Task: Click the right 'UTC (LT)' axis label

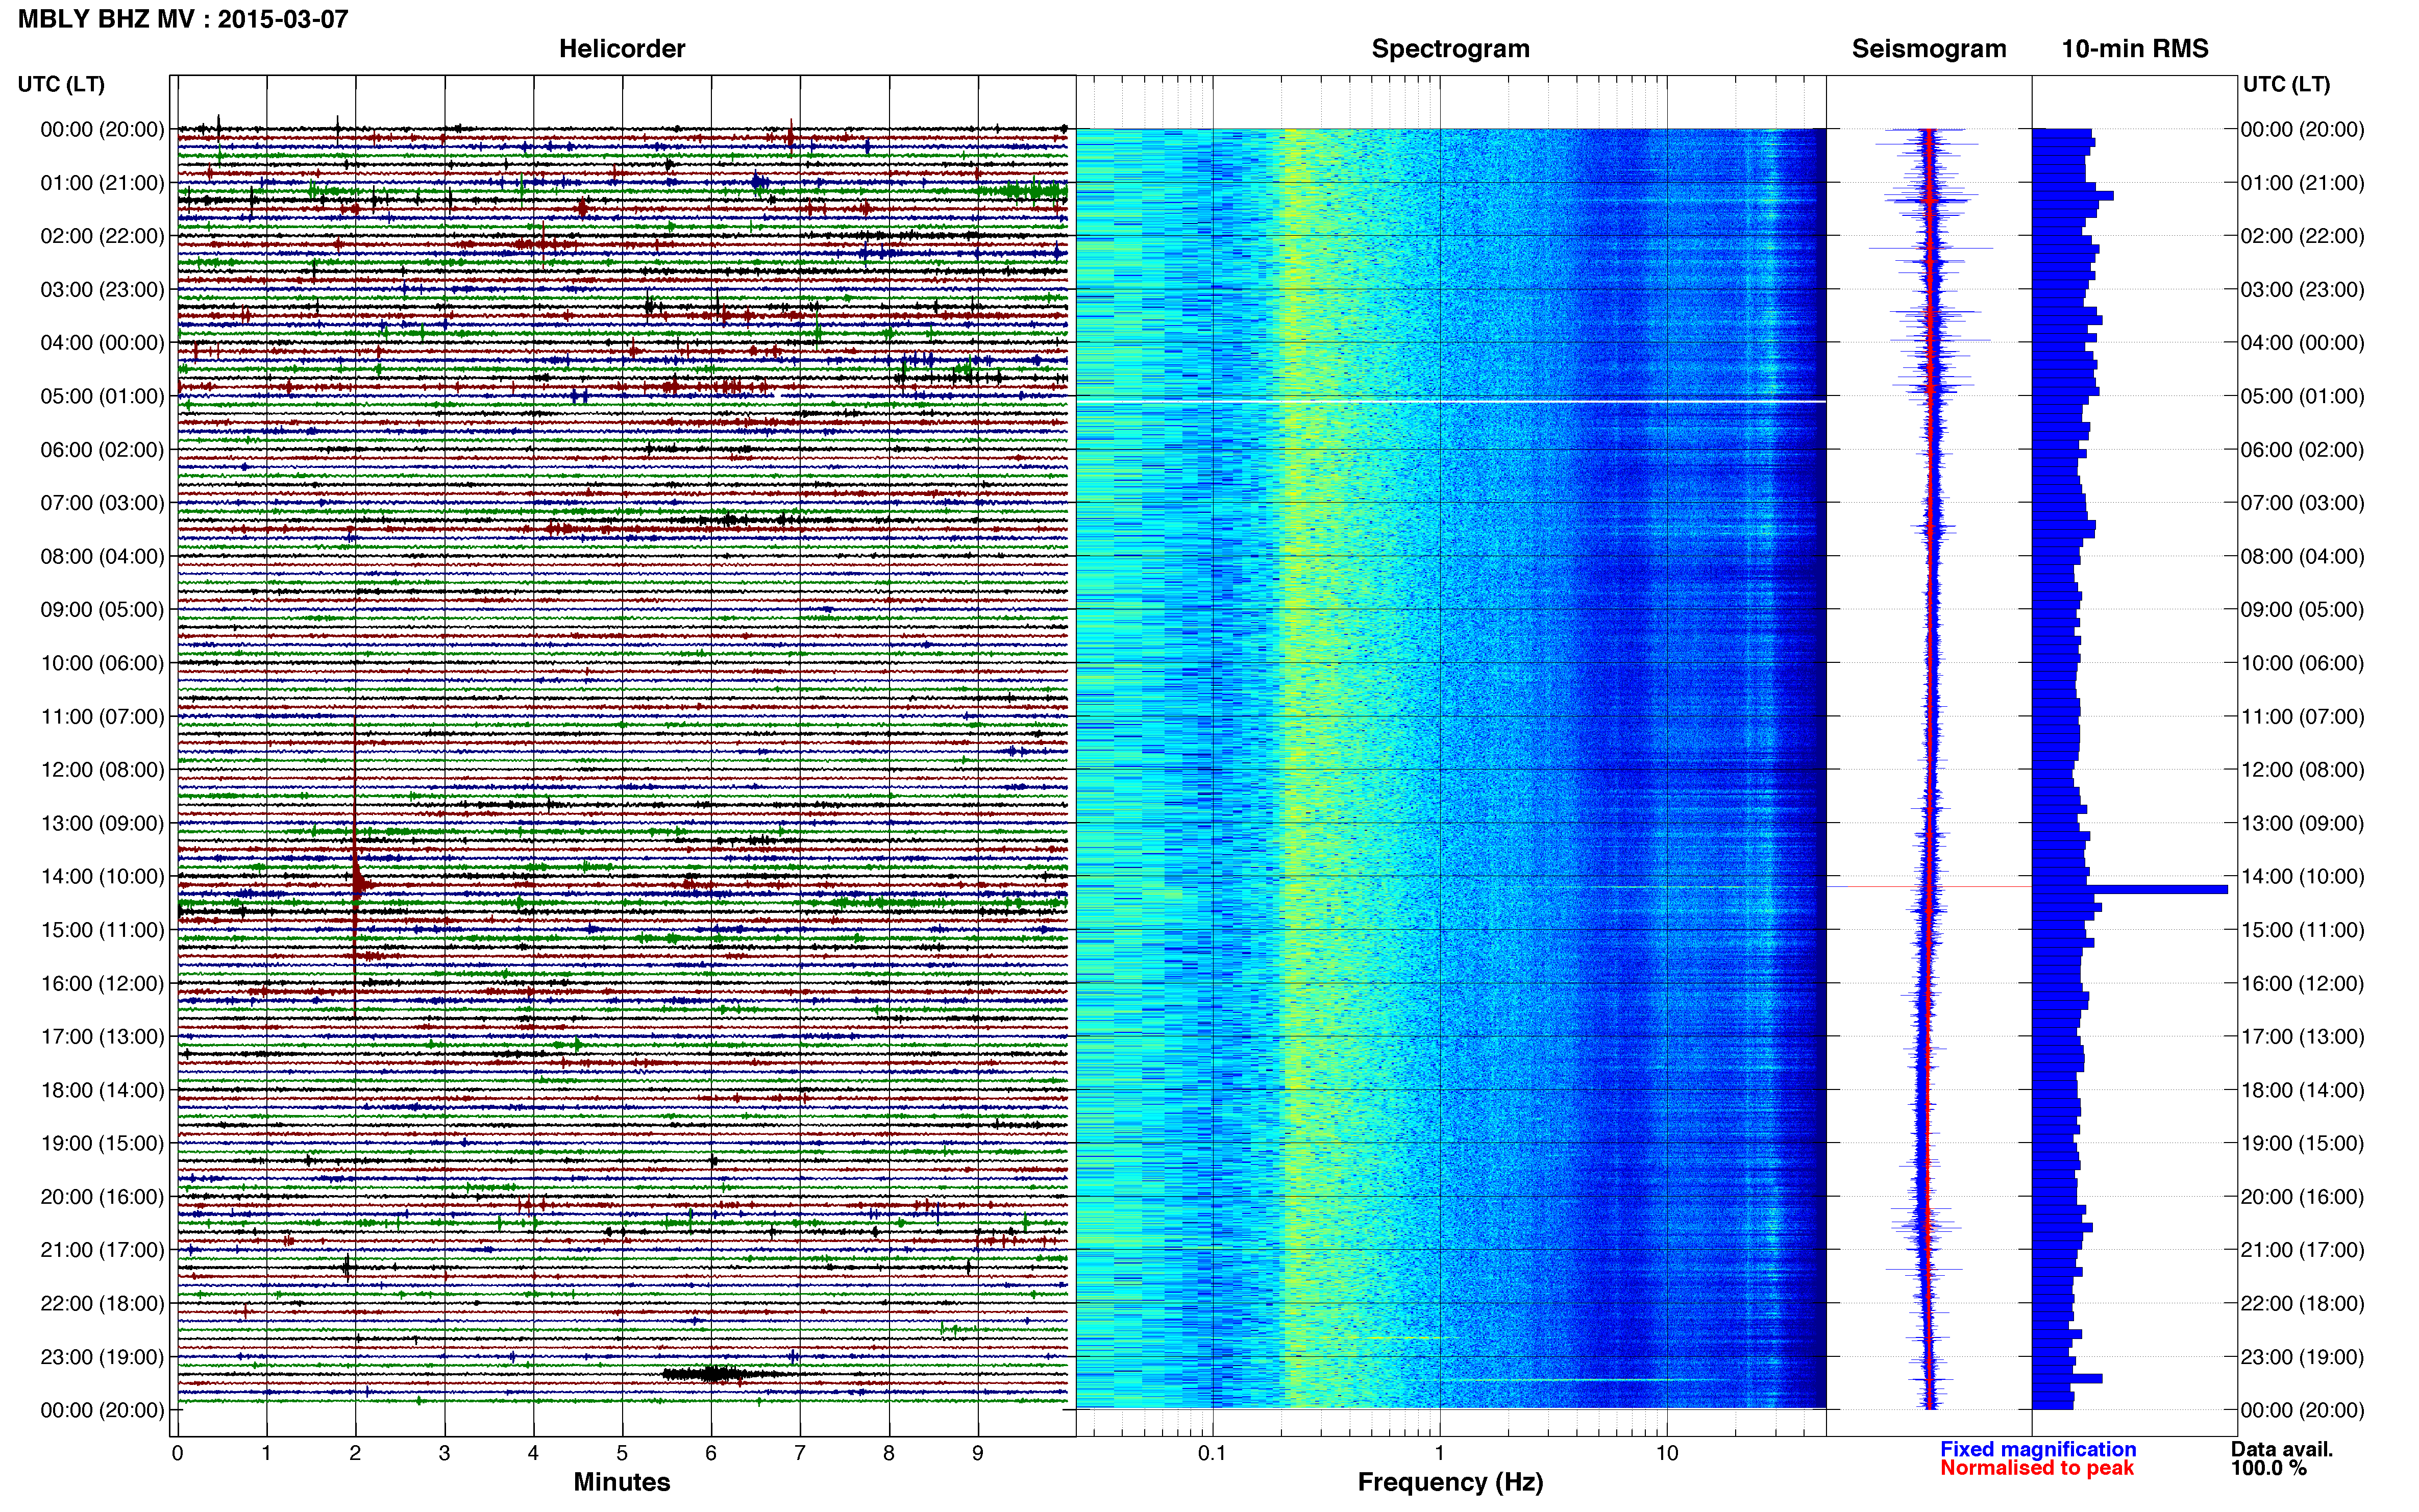Action: point(2286,84)
